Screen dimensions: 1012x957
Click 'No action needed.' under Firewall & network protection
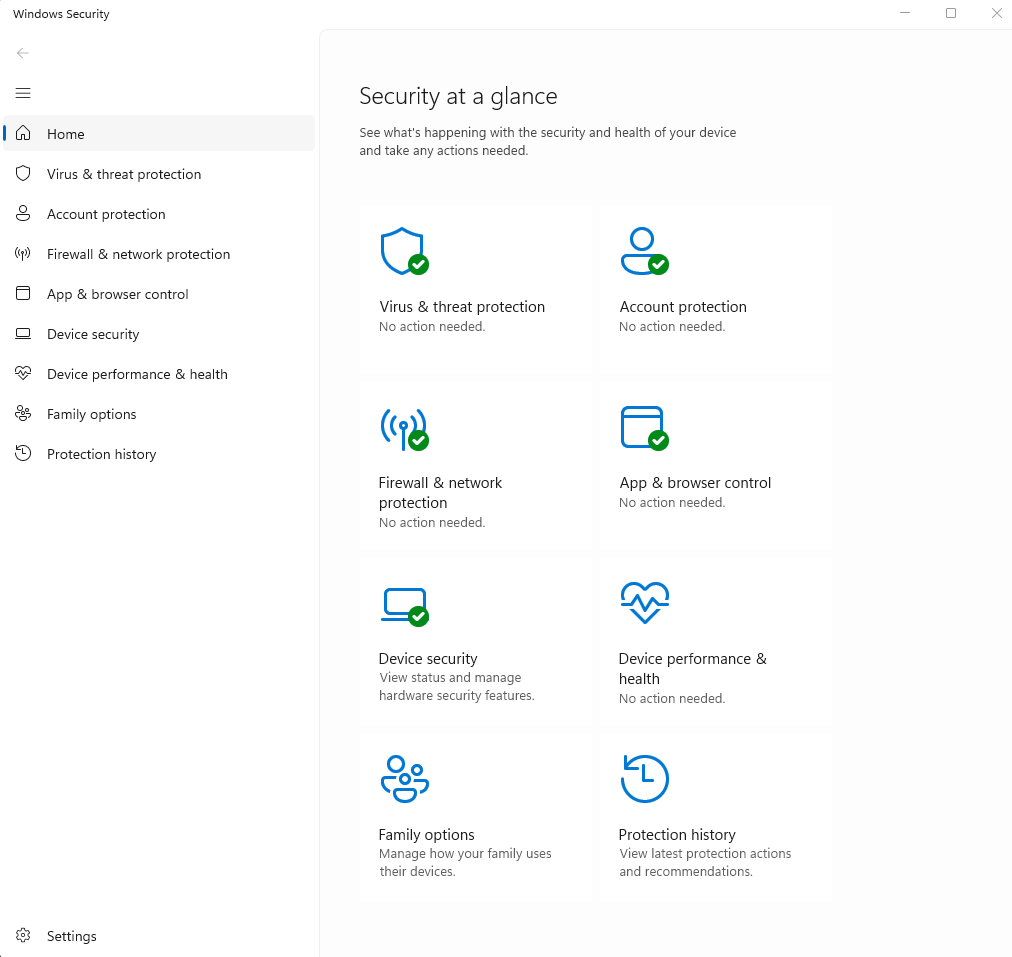[432, 522]
